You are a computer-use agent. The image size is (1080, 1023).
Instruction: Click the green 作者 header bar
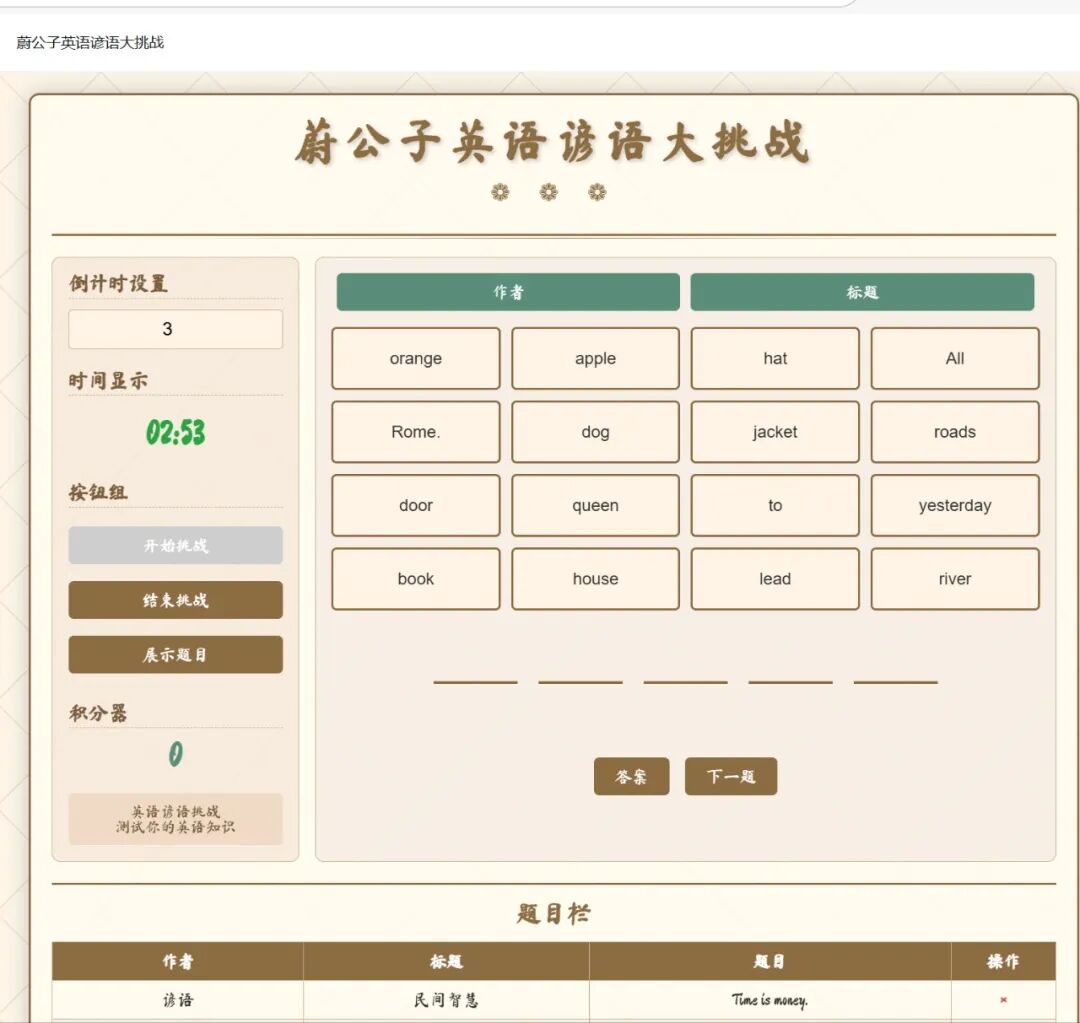[x=508, y=291]
